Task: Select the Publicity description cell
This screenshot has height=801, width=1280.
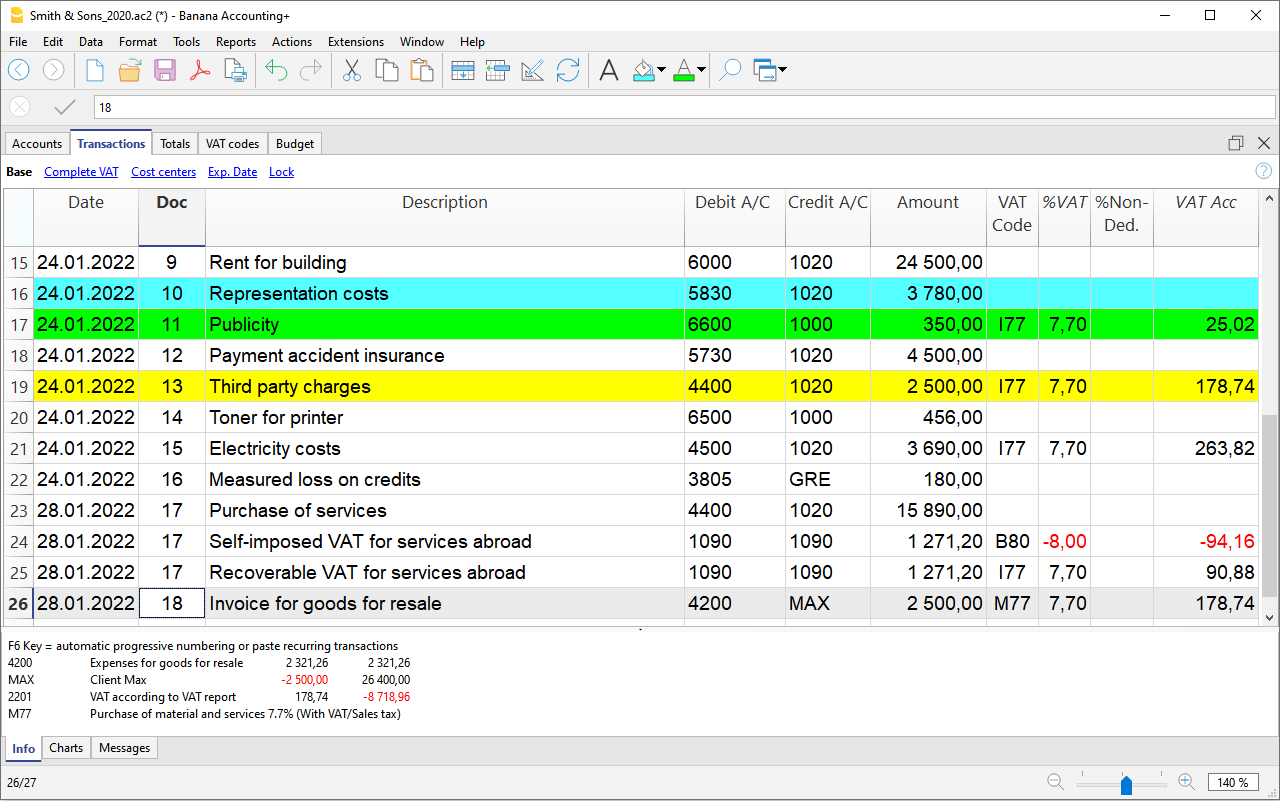Action: pyautogui.click(x=444, y=325)
